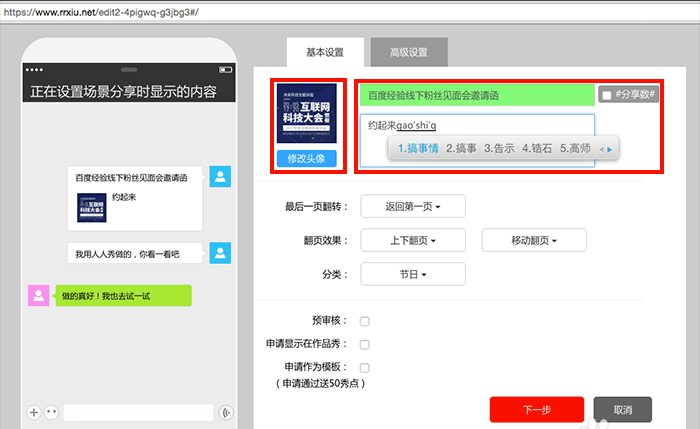Click blue avatar beside 我用人人秀做的 message
700x429 pixels.
pyautogui.click(x=220, y=253)
